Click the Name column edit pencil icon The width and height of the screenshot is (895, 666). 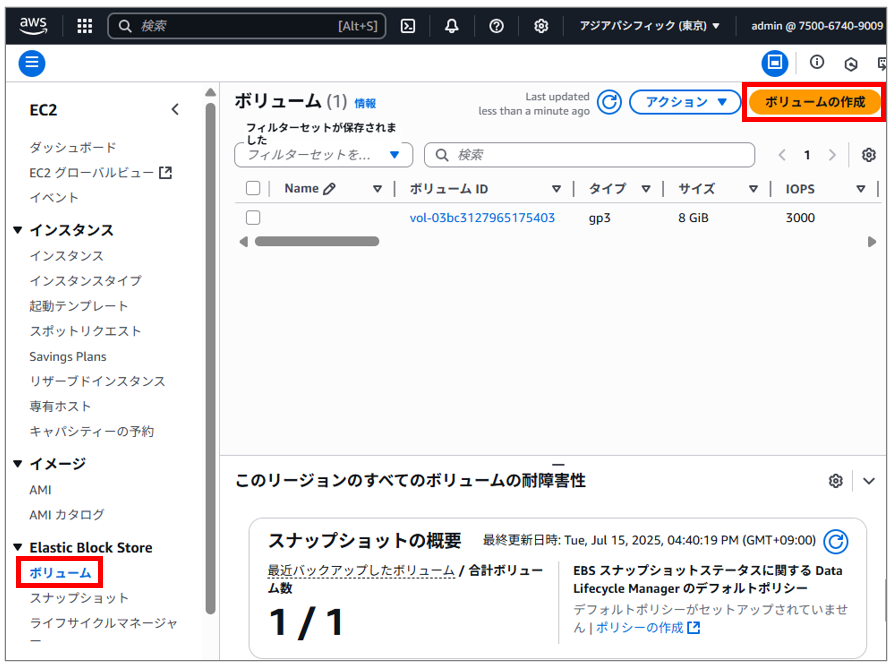329,188
